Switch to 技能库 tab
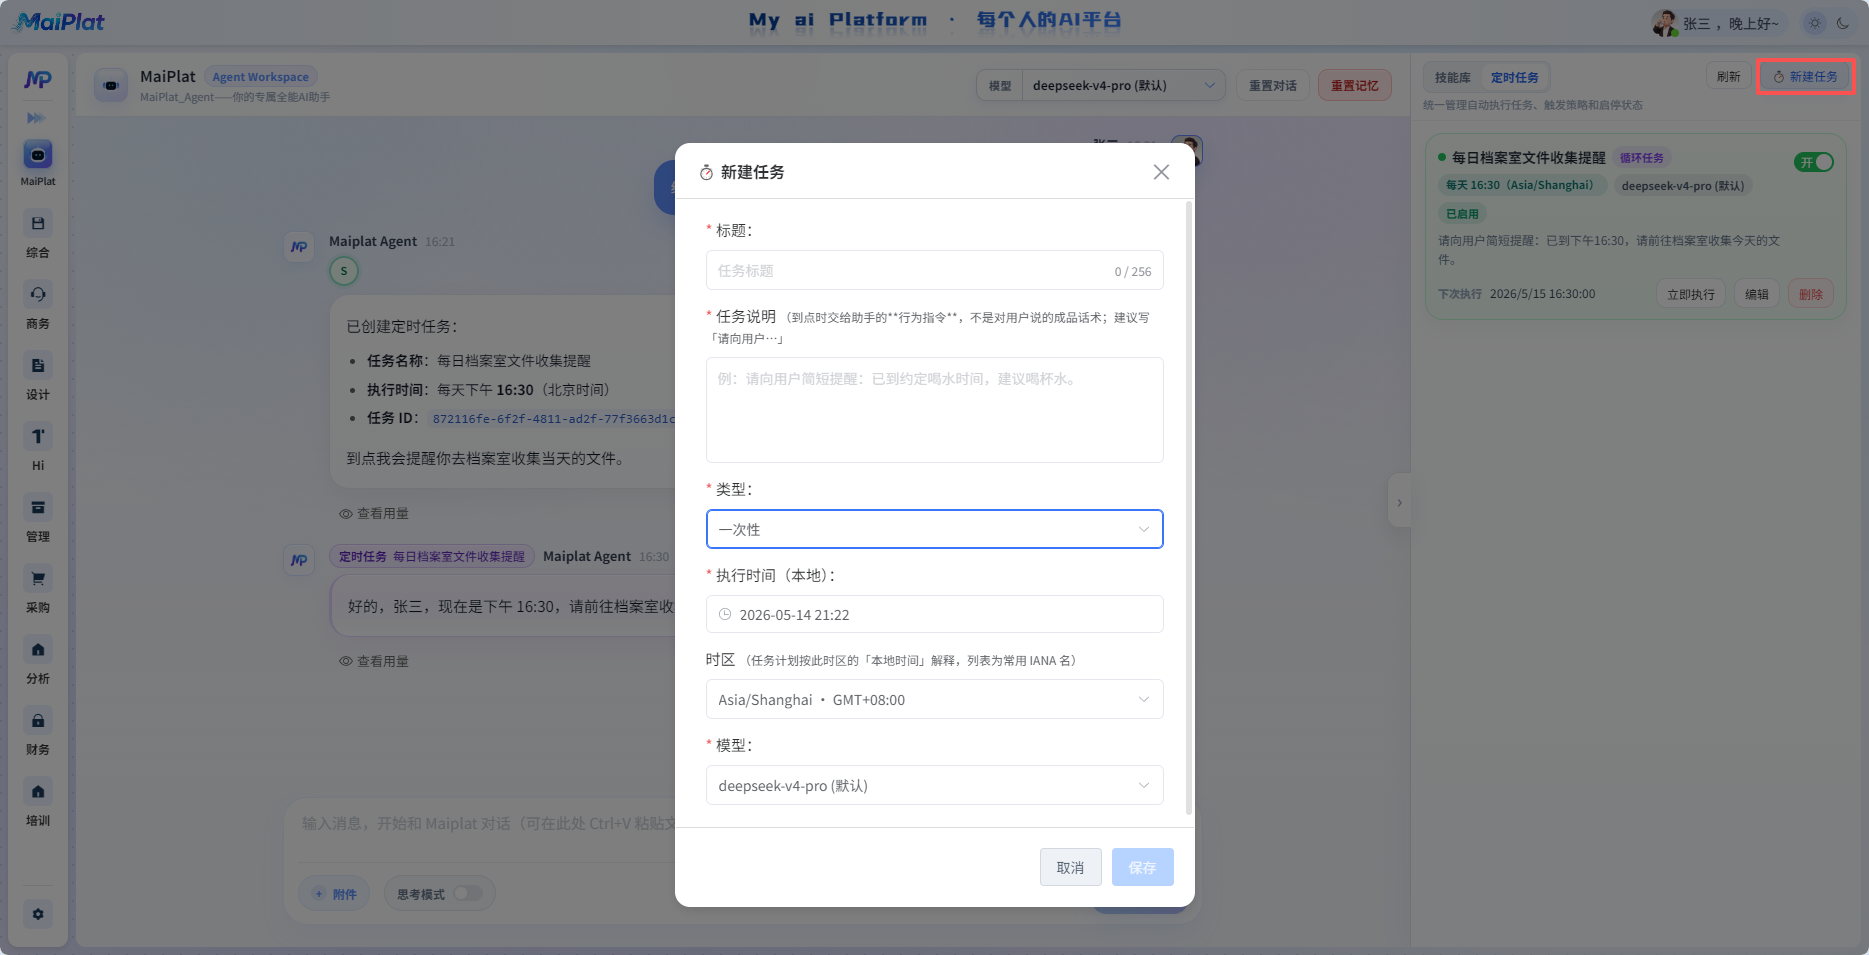This screenshot has height=955, width=1869. pos(1452,77)
